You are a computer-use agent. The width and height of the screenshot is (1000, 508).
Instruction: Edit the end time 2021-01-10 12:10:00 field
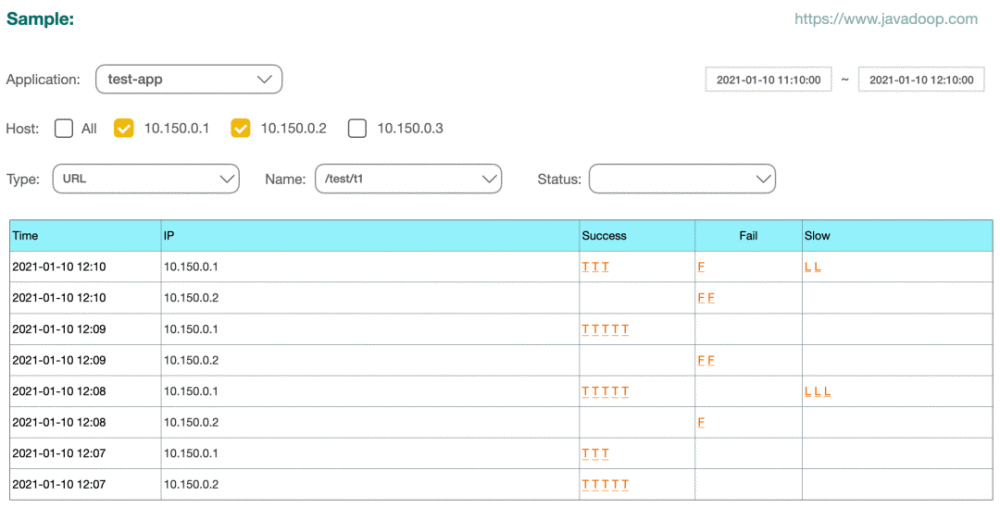pos(922,80)
